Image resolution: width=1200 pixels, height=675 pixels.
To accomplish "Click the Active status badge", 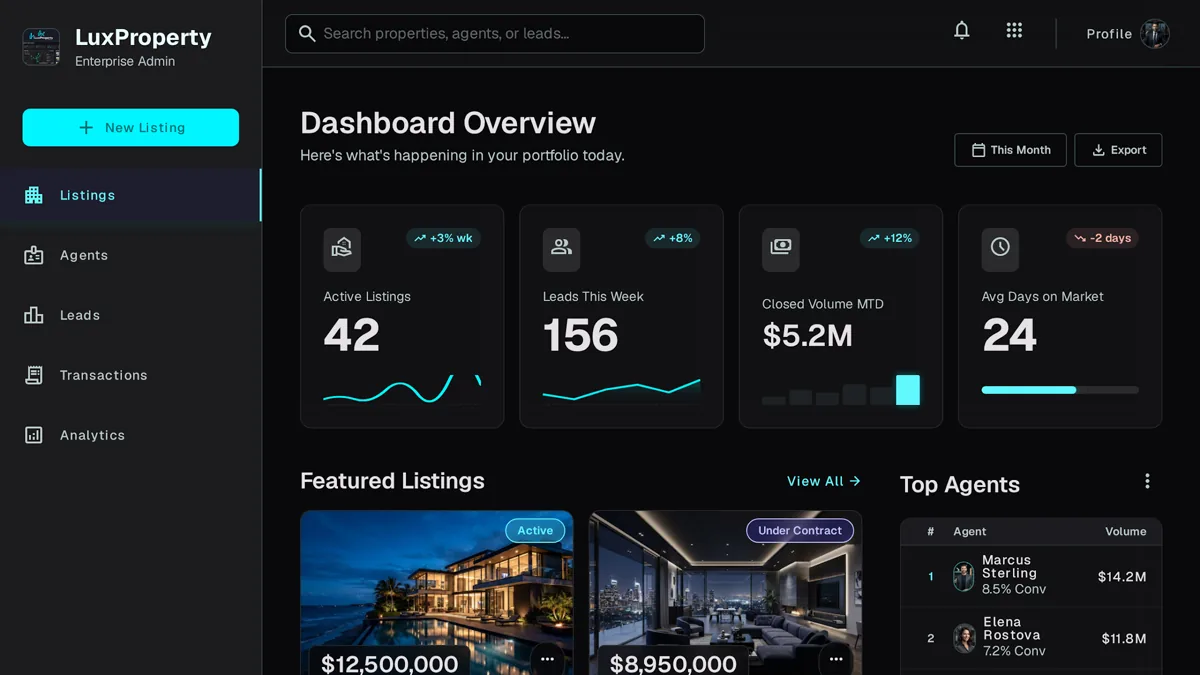I will [535, 531].
